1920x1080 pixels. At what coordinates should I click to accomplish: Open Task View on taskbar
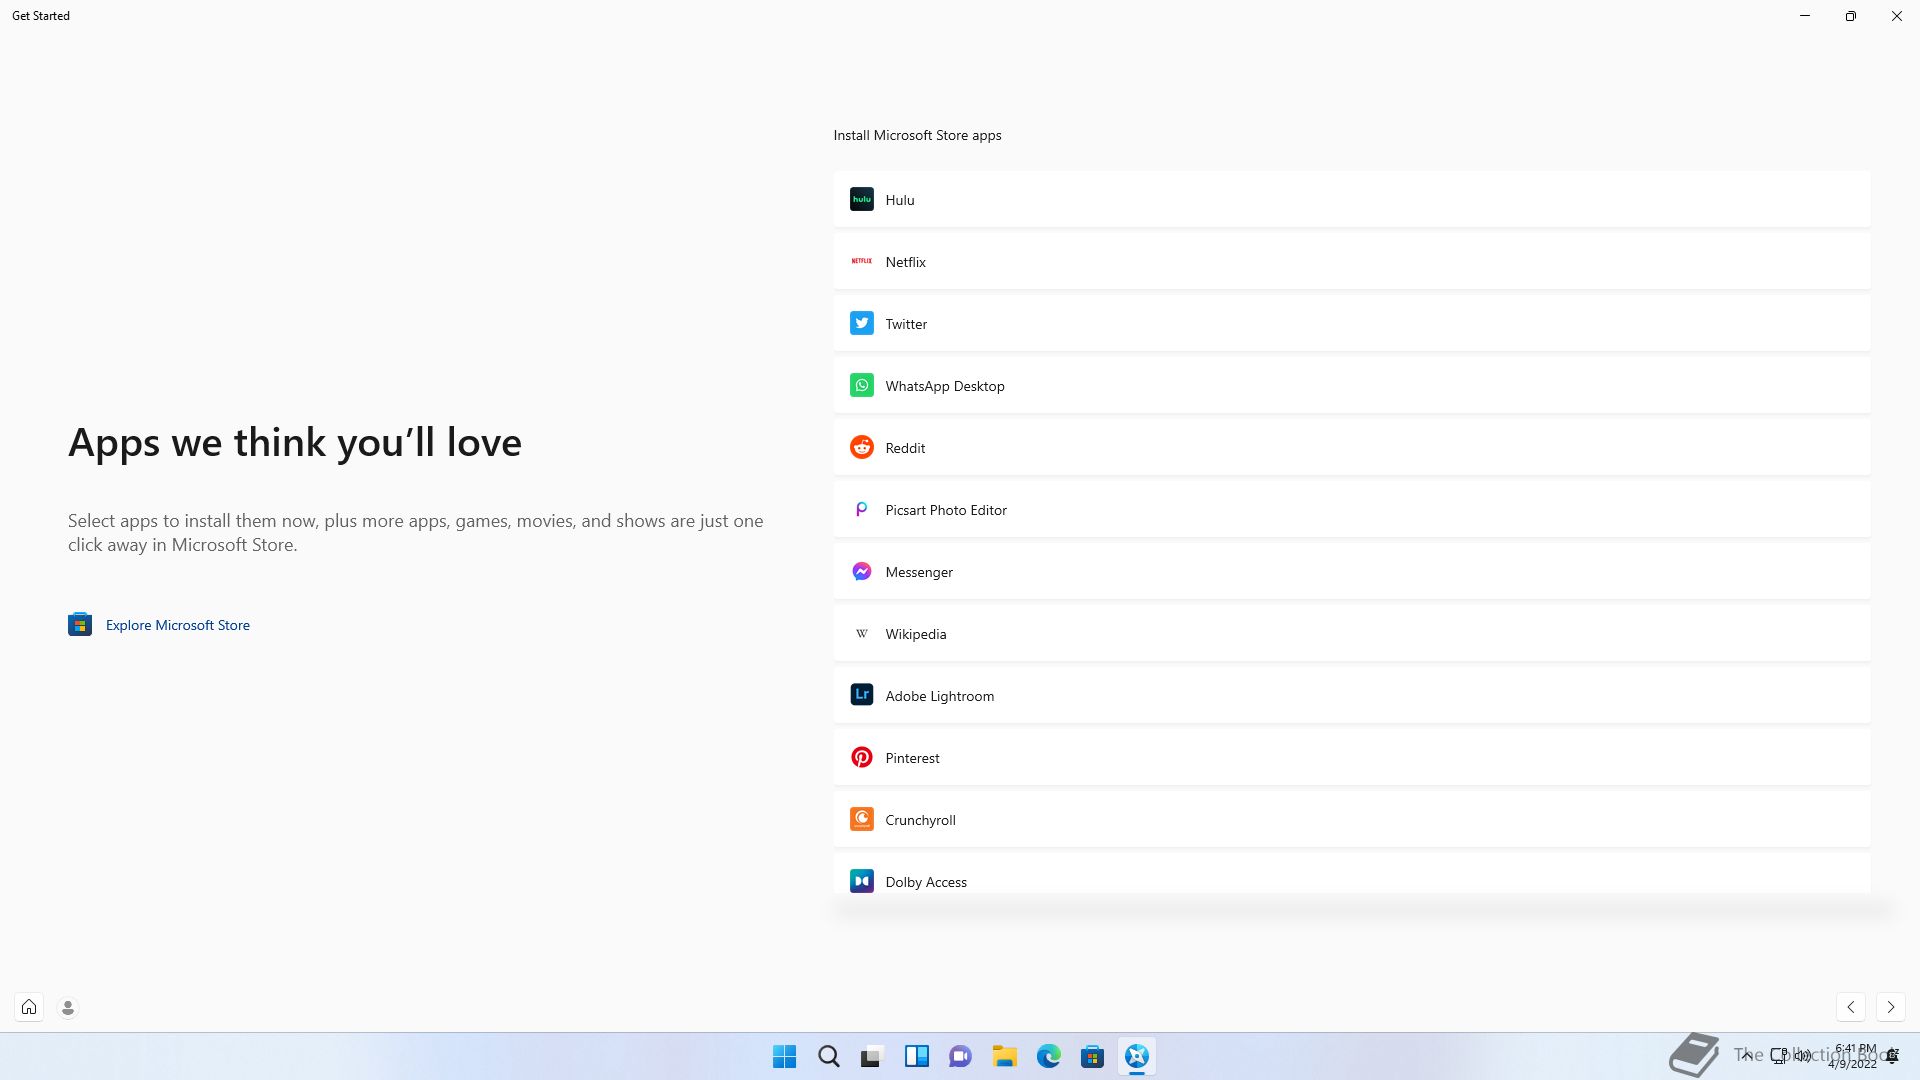pyautogui.click(x=873, y=1056)
